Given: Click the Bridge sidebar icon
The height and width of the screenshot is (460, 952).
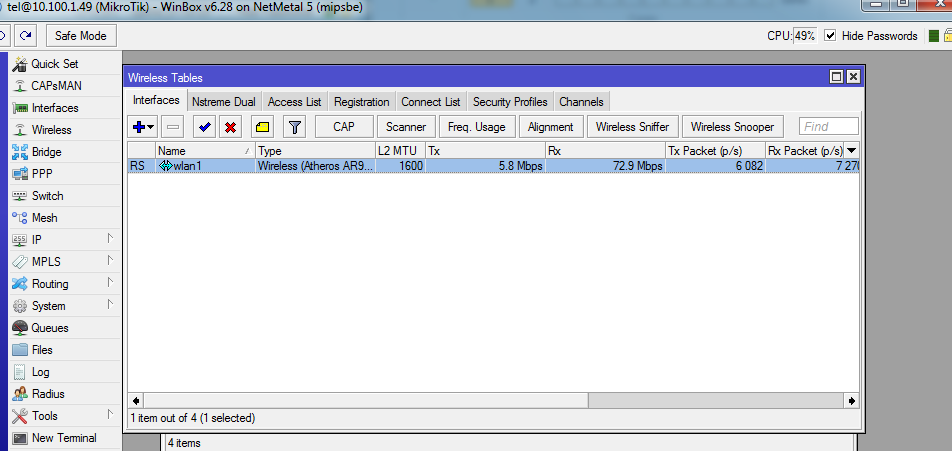Looking at the screenshot, I should click(x=20, y=152).
